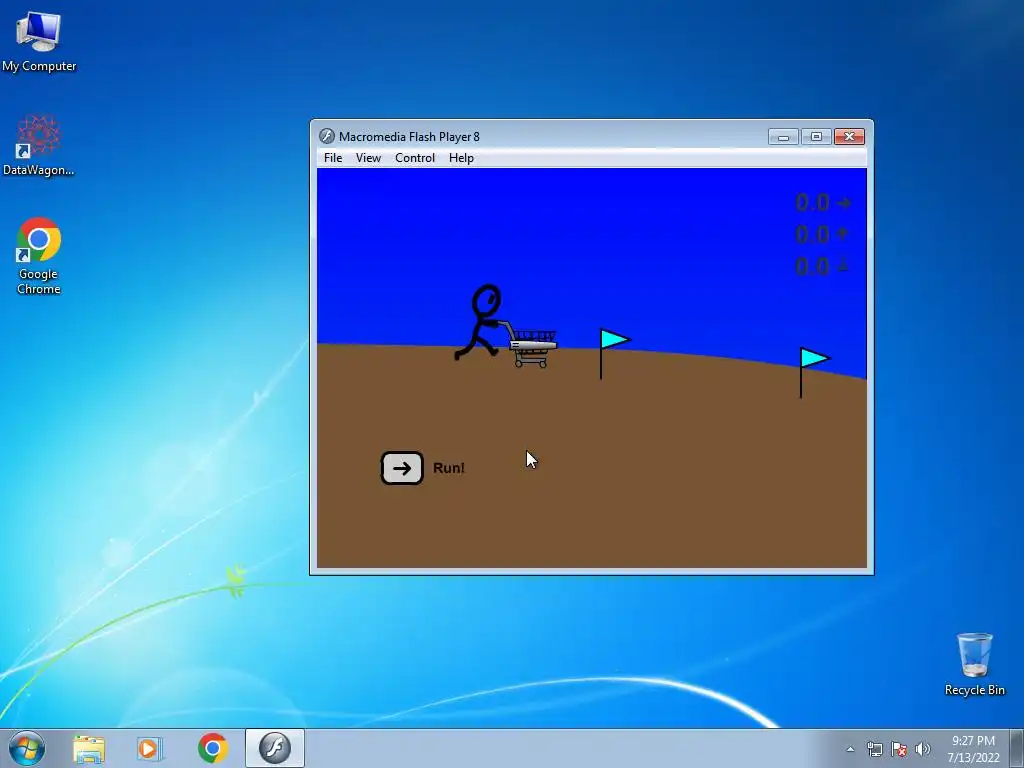The image size is (1024, 768).
Task: Open the Control menu
Action: (x=415, y=158)
